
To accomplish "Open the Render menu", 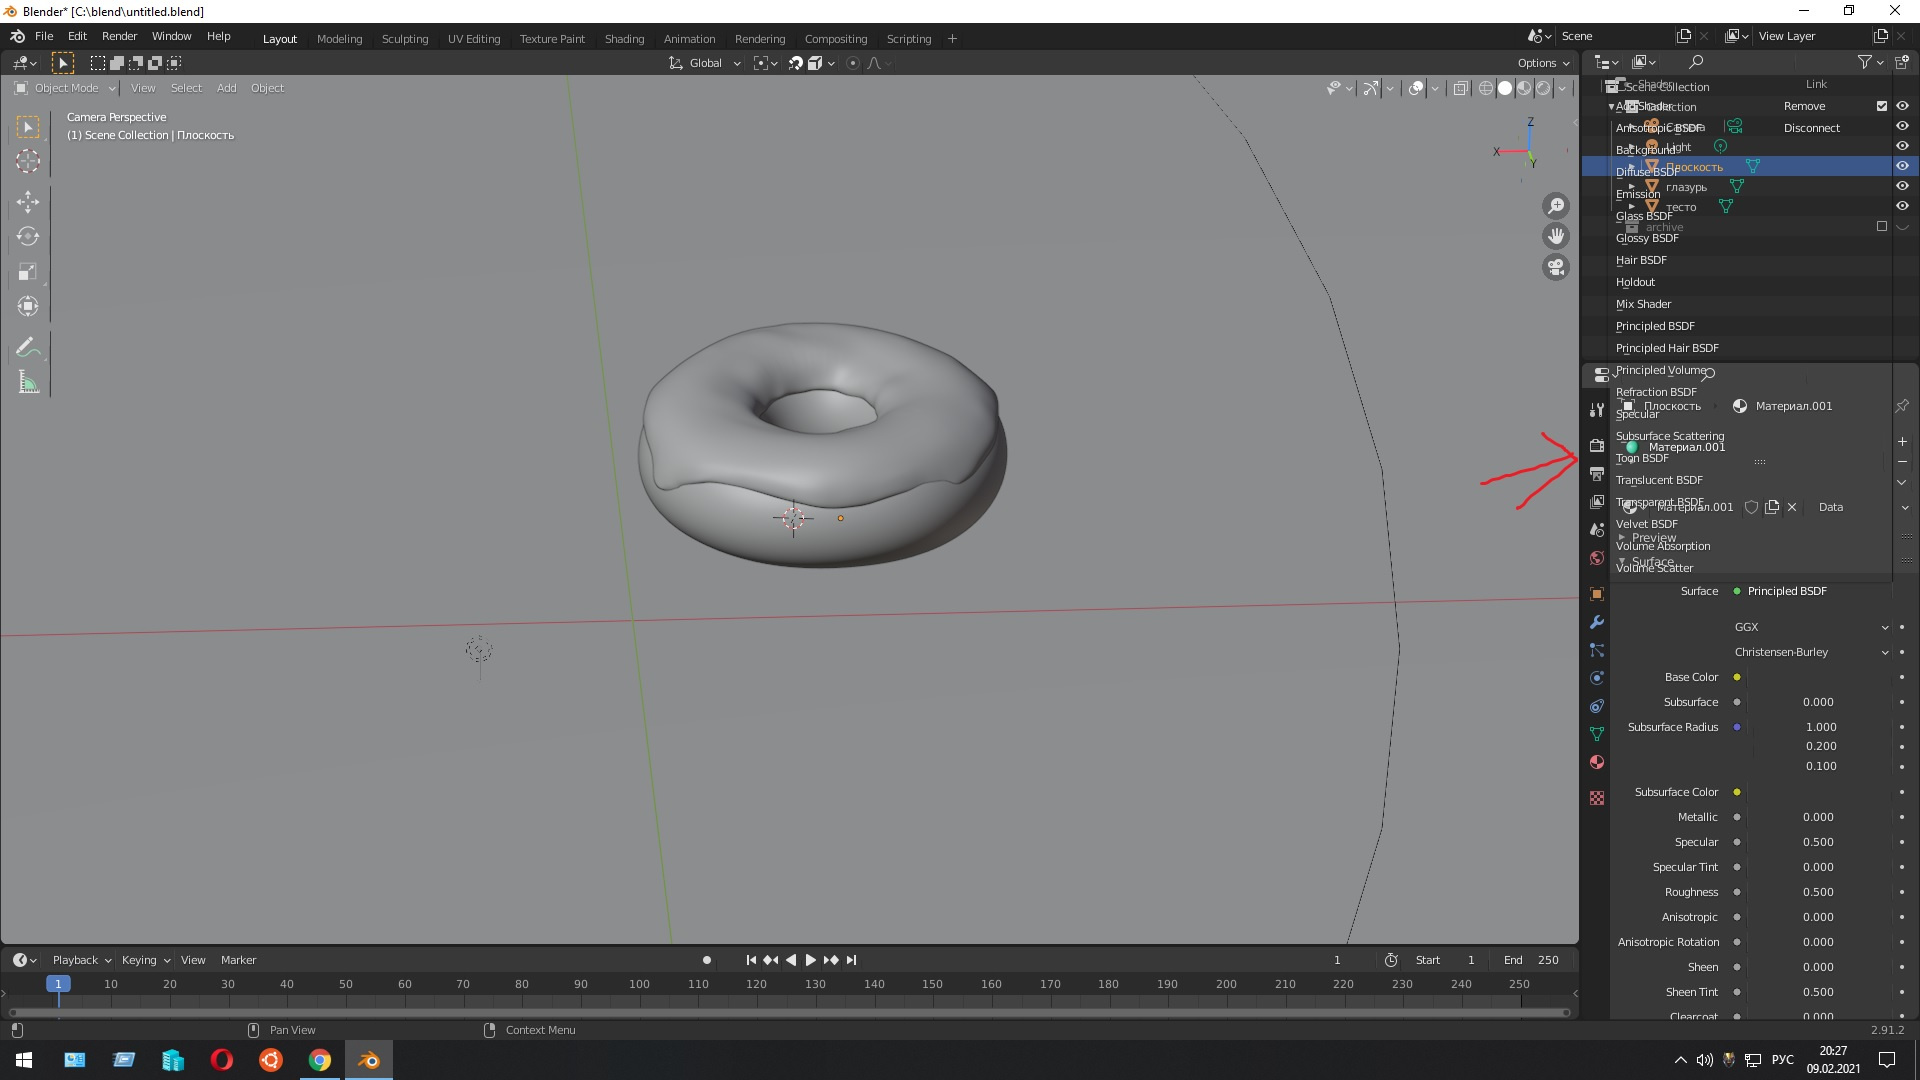I will click(119, 36).
